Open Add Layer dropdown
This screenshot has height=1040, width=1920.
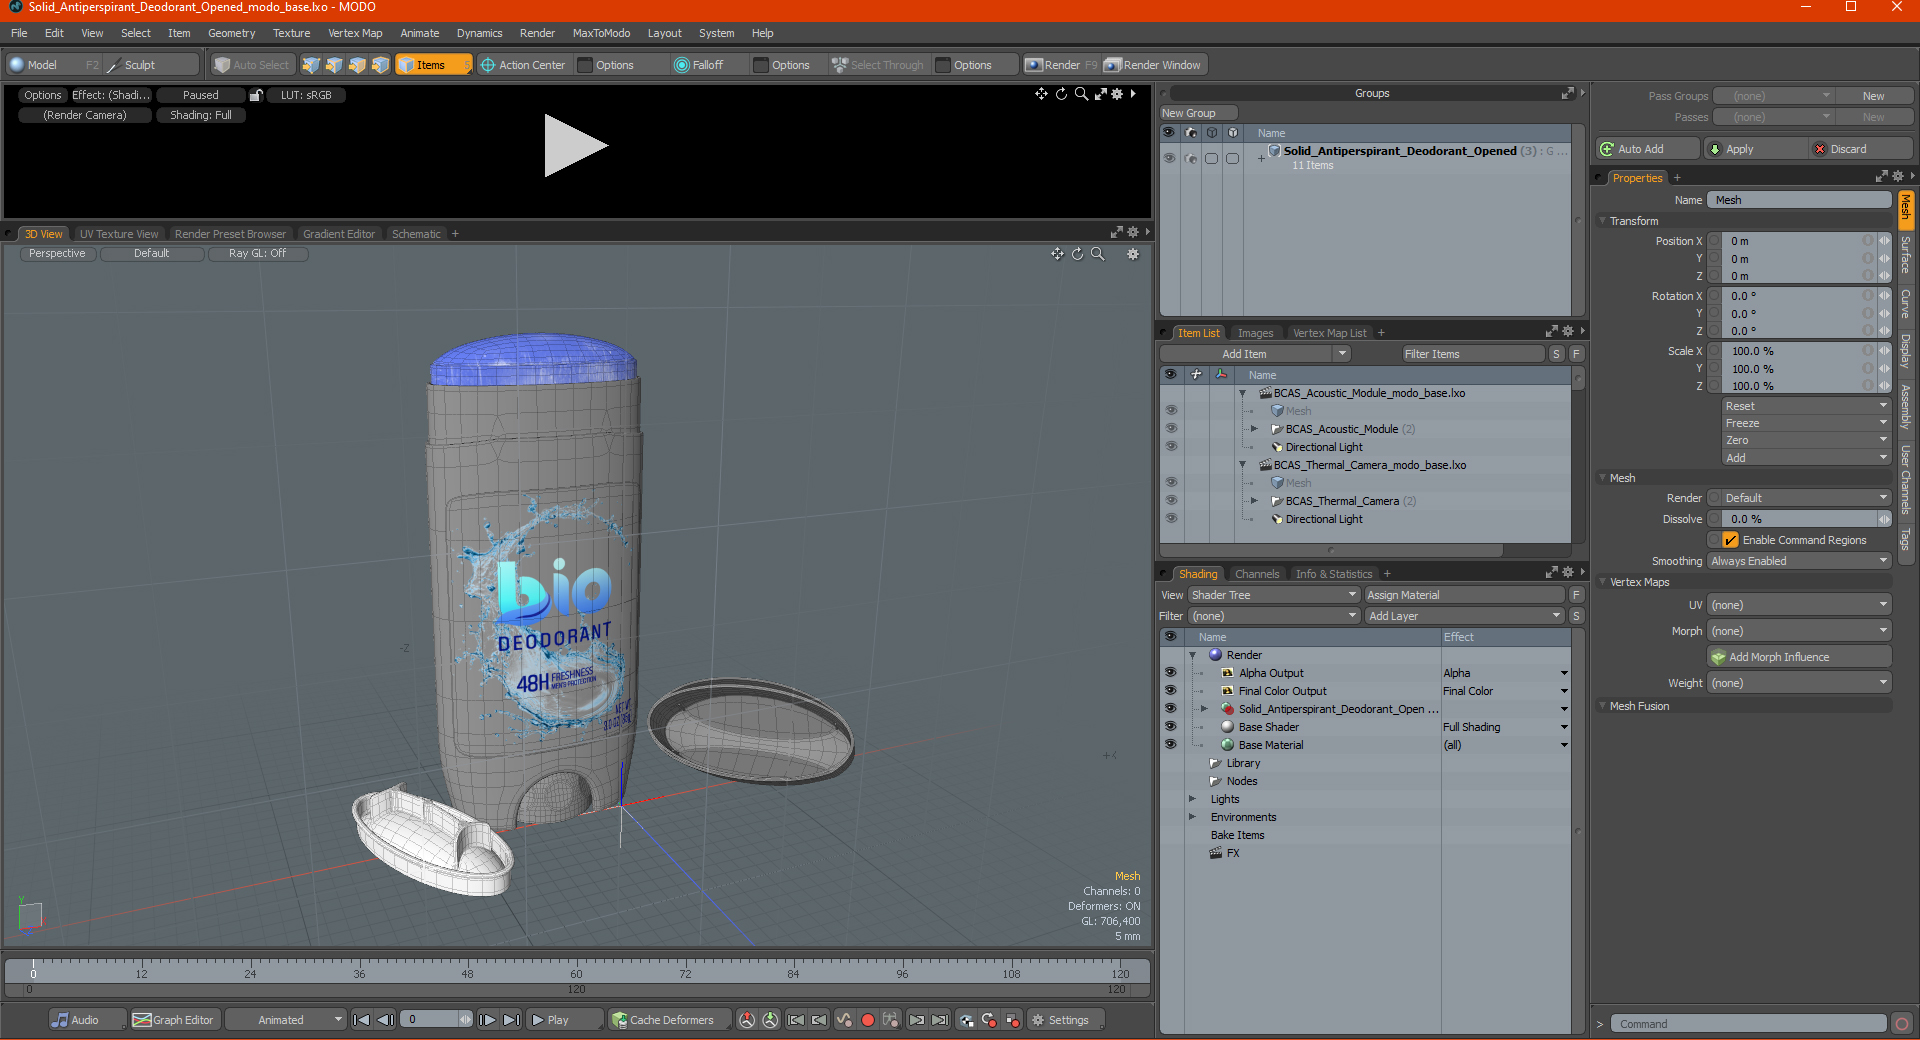pyautogui.click(x=1464, y=616)
